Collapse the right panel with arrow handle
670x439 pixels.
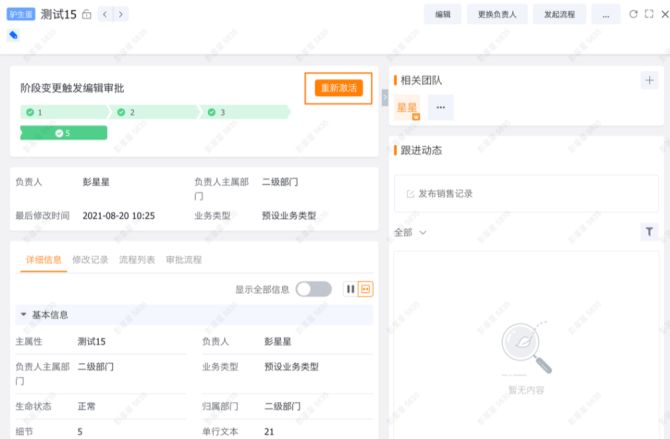(385, 95)
